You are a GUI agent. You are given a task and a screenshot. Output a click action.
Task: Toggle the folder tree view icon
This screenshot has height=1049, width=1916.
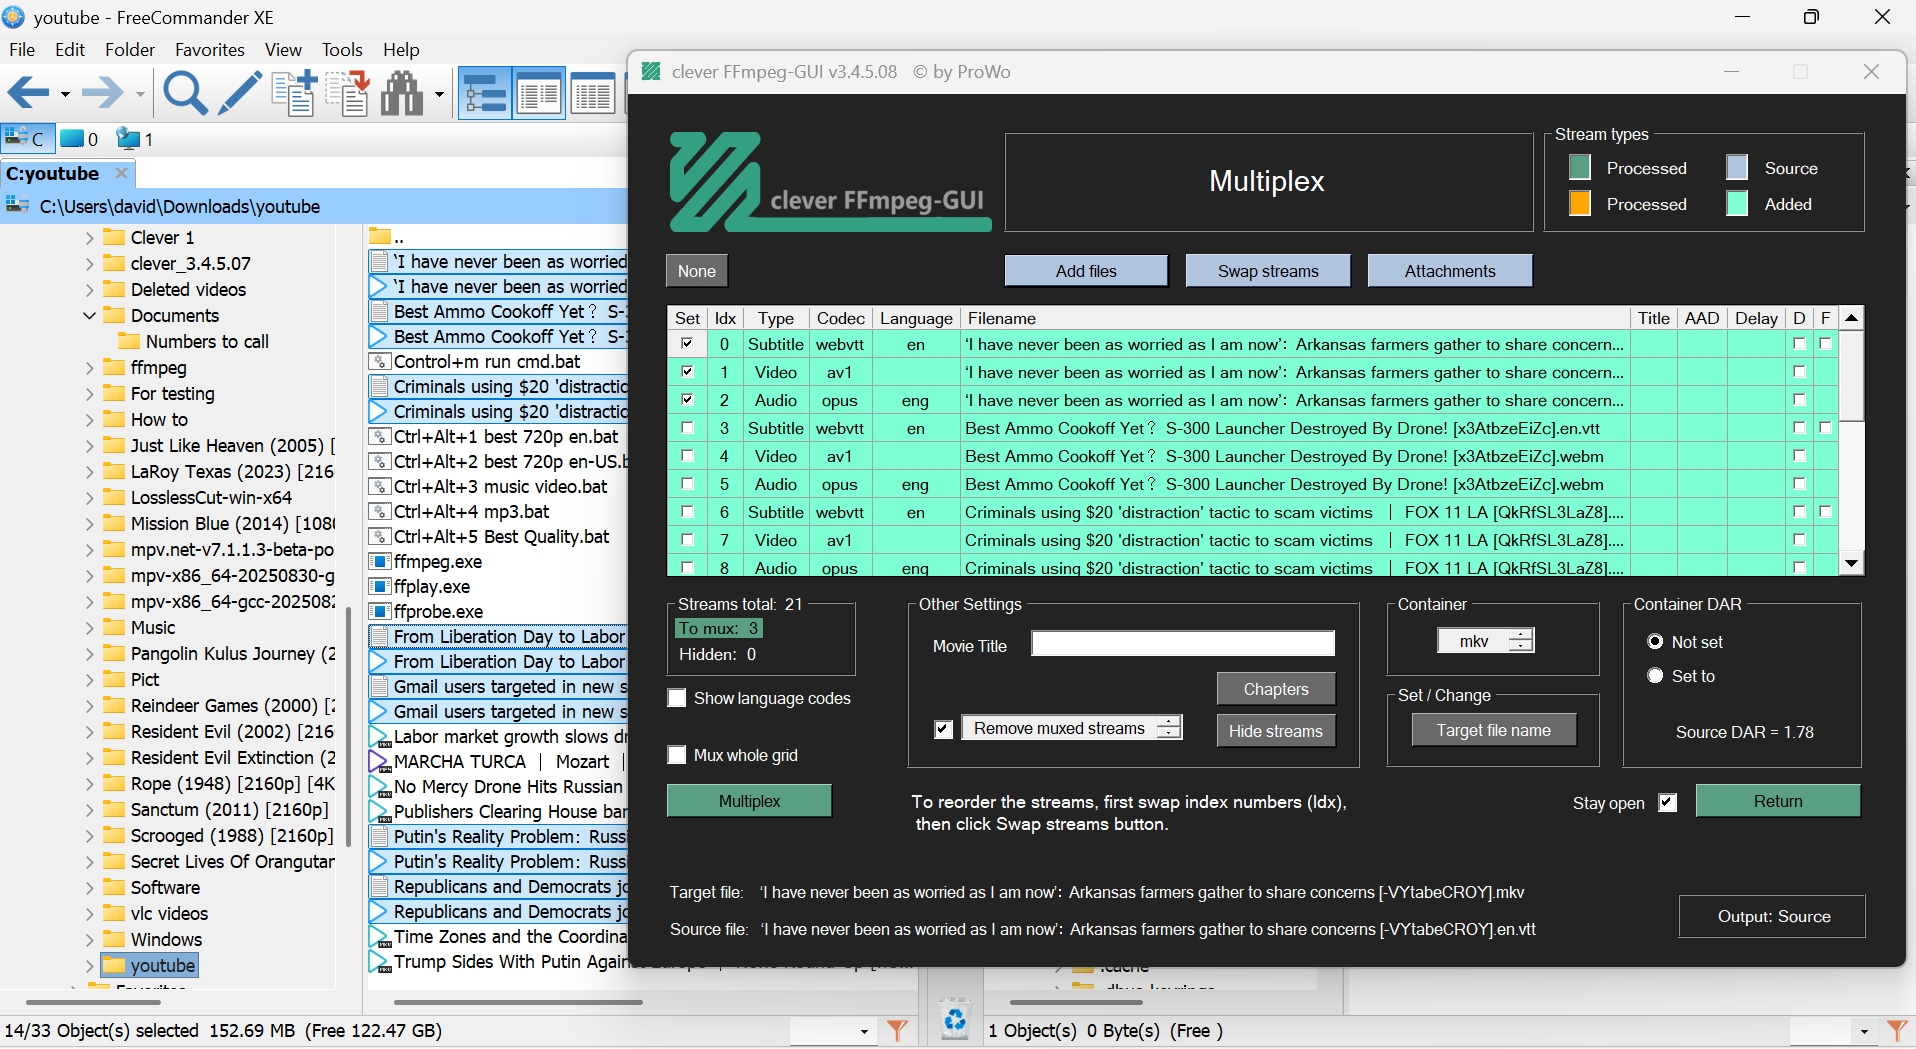485,94
